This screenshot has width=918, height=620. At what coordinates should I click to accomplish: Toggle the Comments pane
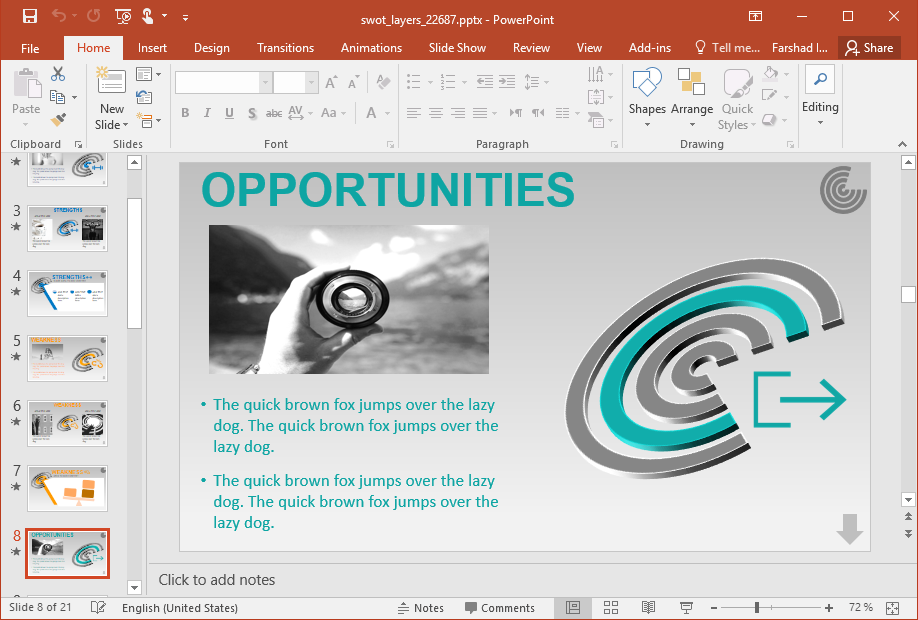click(499, 608)
